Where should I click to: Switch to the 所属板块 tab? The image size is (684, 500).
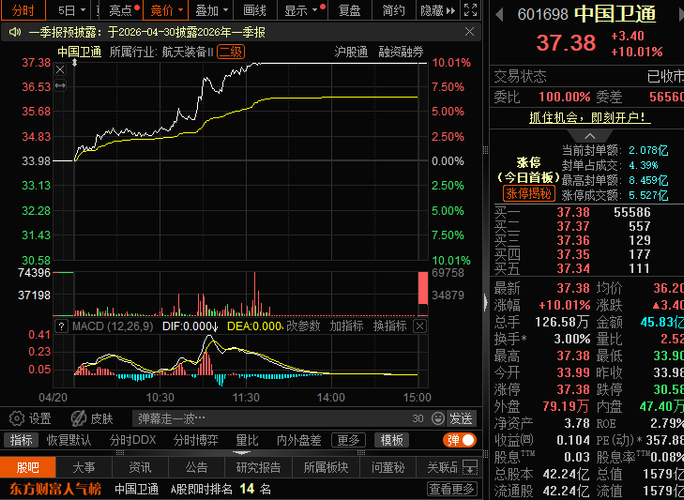[326, 468]
